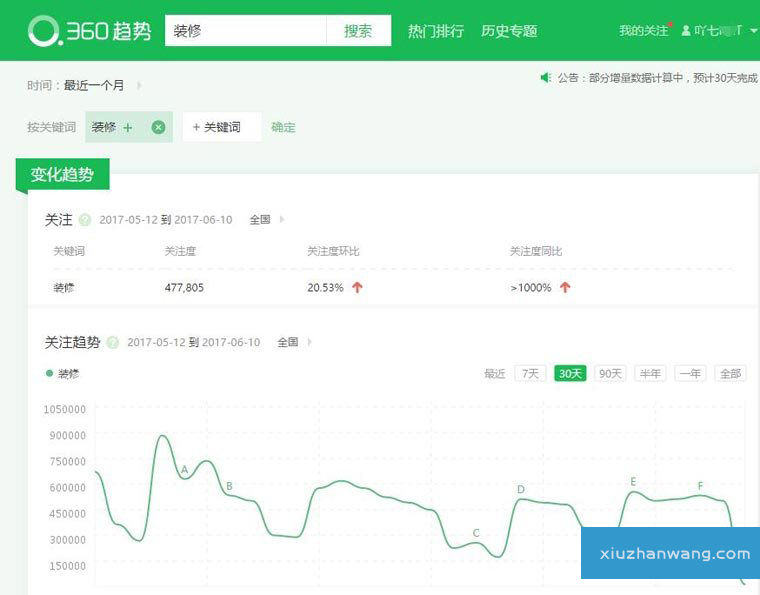Open the 热门排行 menu item
The width and height of the screenshot is (760, 595).
(x=436, y=31)
